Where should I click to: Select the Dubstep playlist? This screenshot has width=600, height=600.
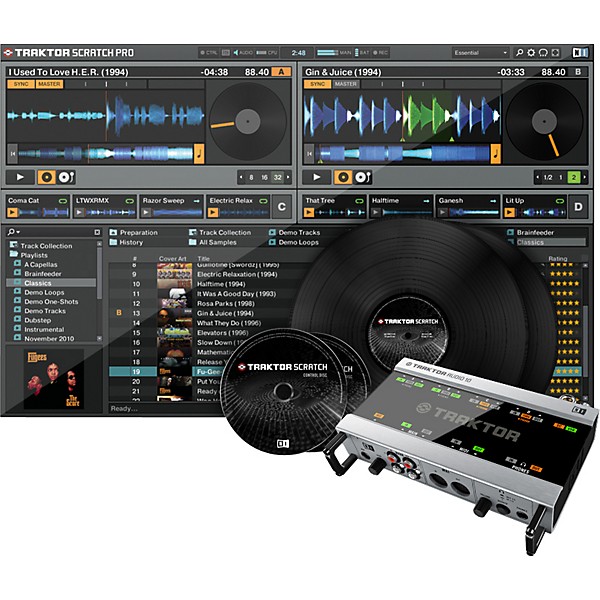point(38,319)
